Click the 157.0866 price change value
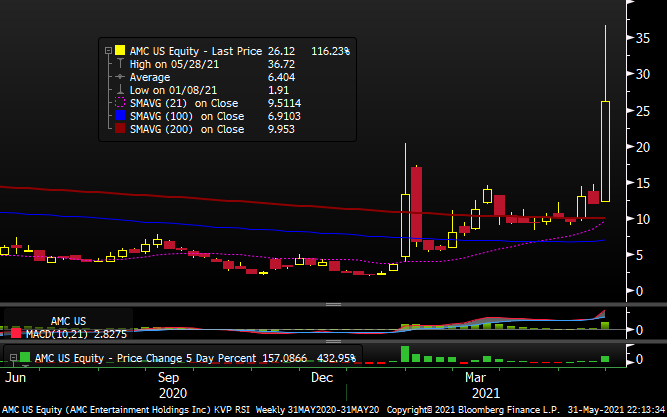 [283, 358]
